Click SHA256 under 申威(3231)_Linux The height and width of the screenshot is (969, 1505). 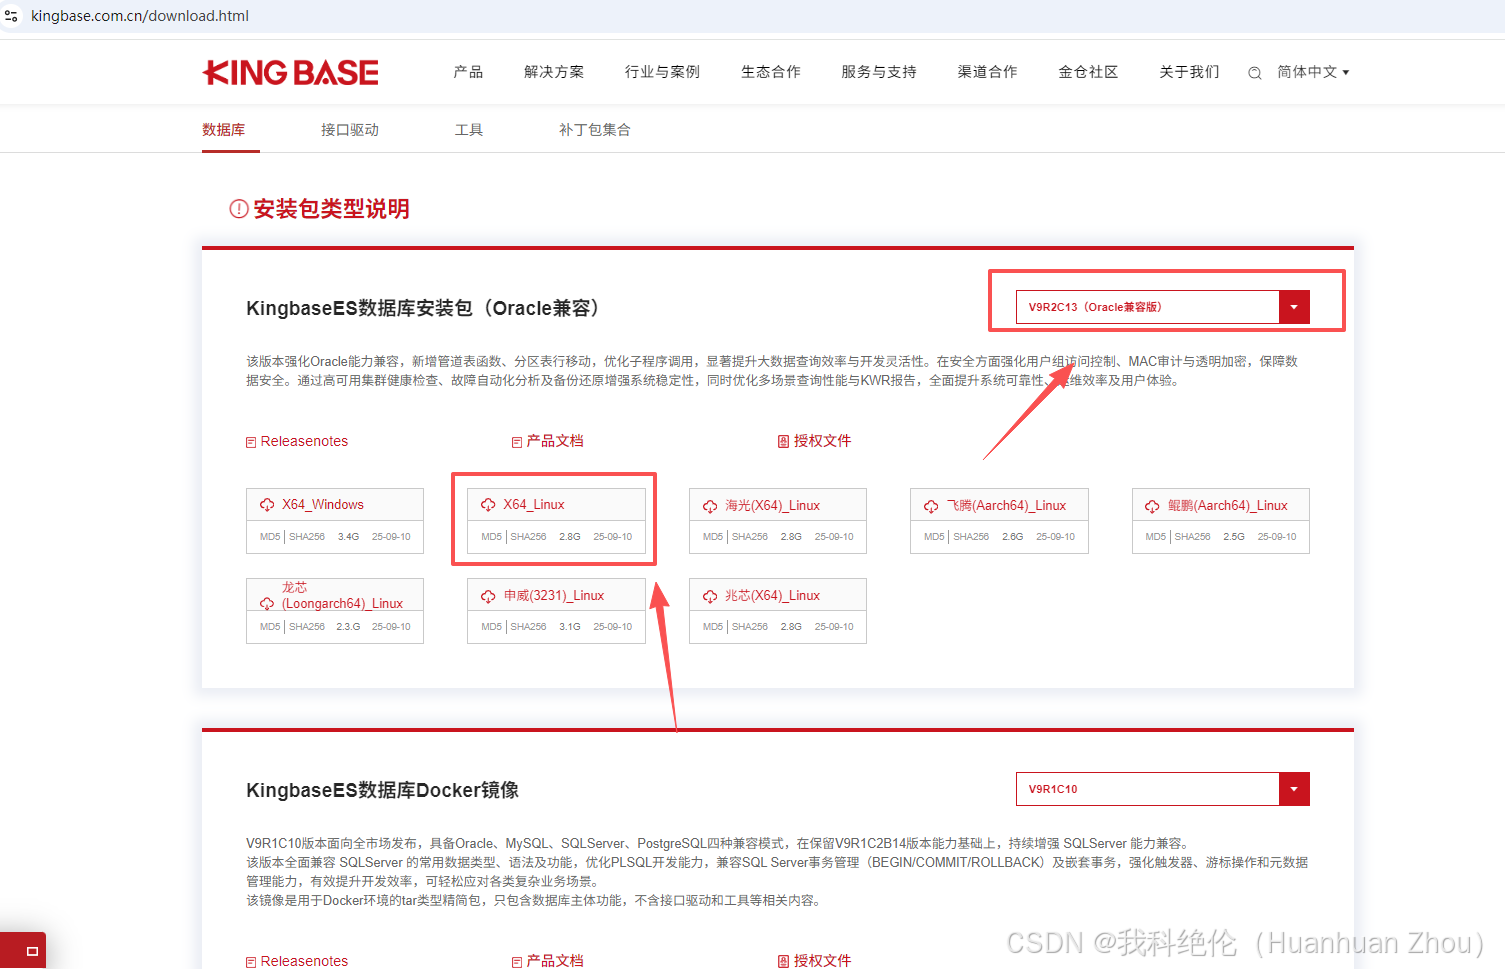(x=528, y=627)
